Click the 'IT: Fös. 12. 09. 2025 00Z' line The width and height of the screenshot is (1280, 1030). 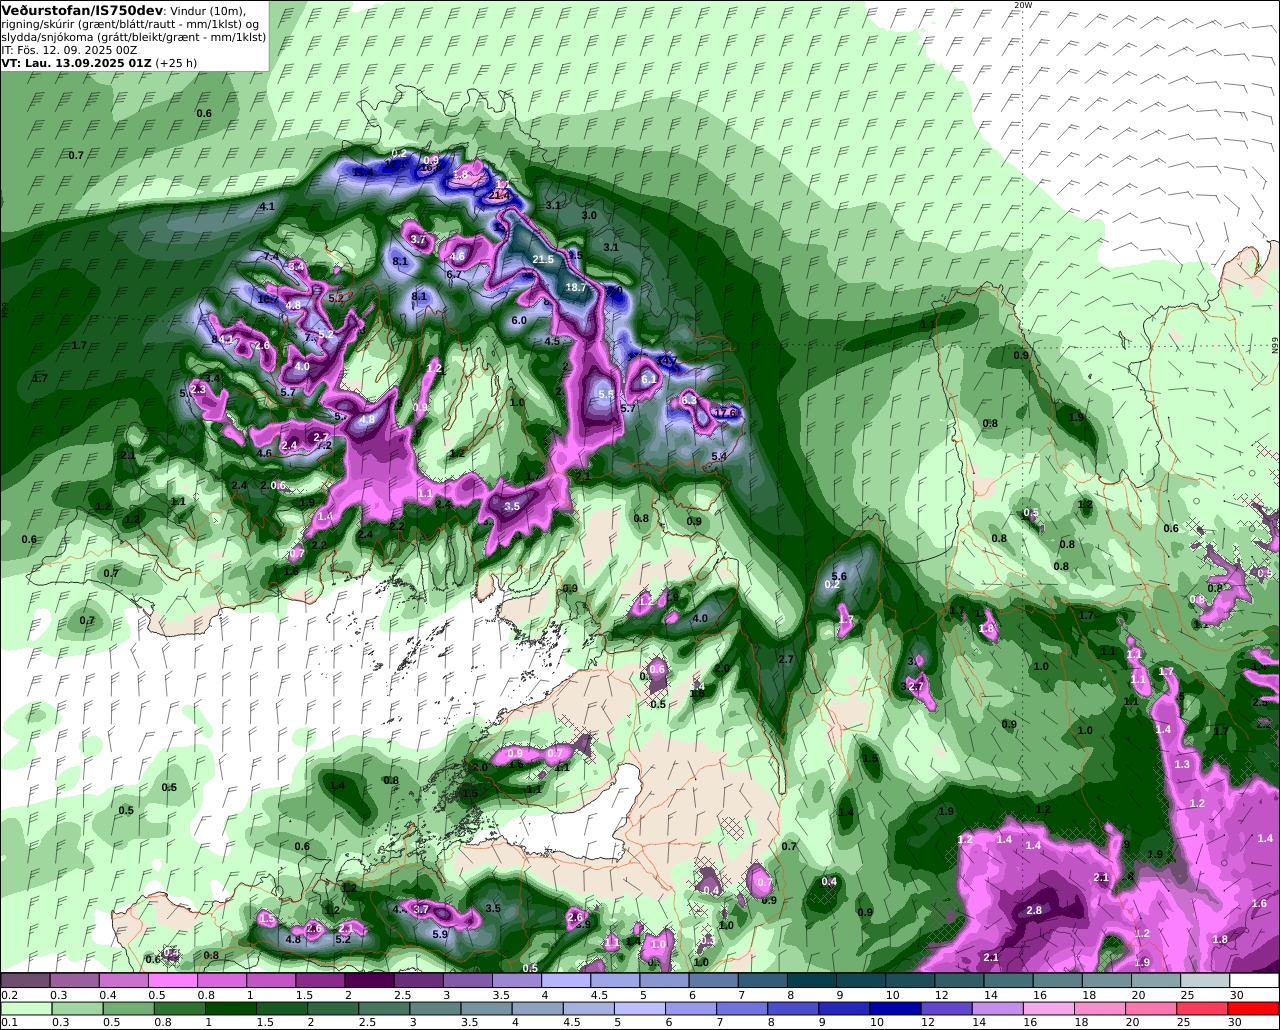[x=69, y=49]
